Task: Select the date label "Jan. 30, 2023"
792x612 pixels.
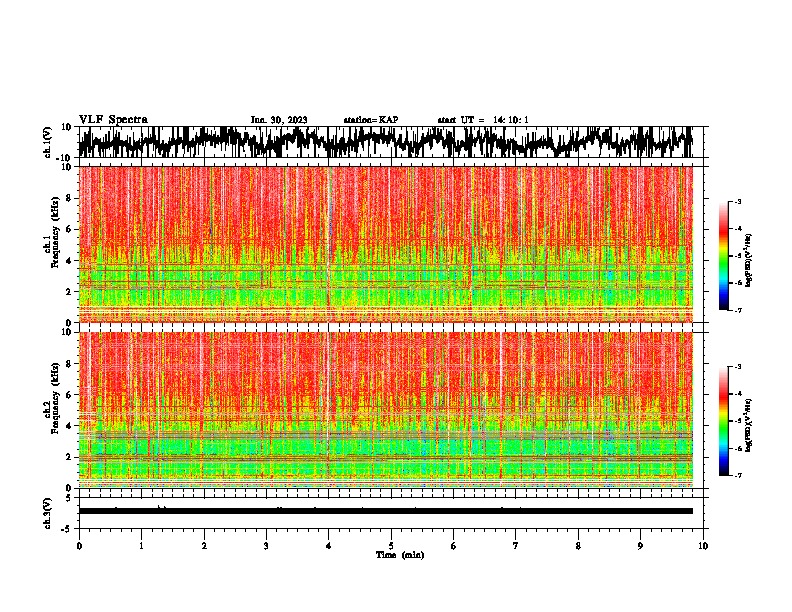Action: coord(279,120)
